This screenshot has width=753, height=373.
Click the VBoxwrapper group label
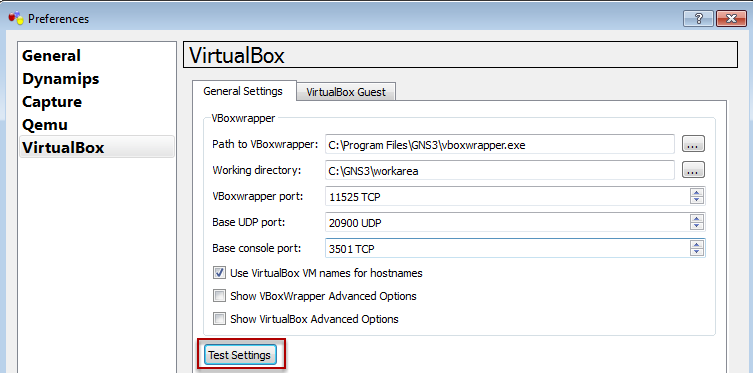243,118
